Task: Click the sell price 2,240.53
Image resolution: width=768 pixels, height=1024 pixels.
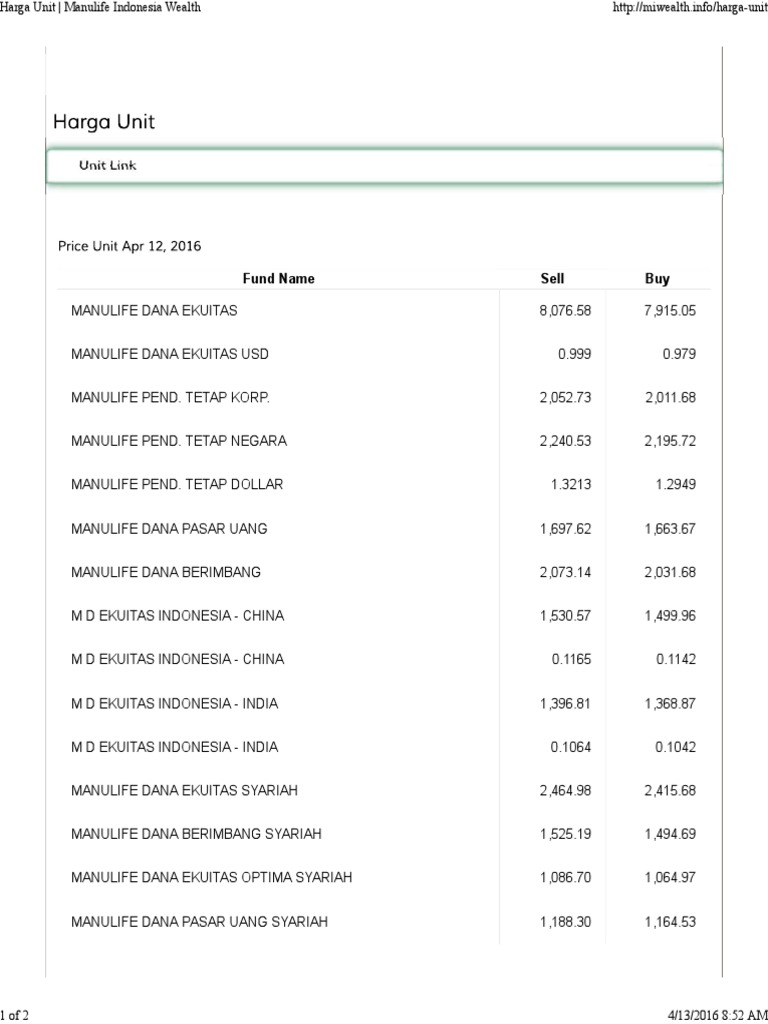Action: [565, 441]
